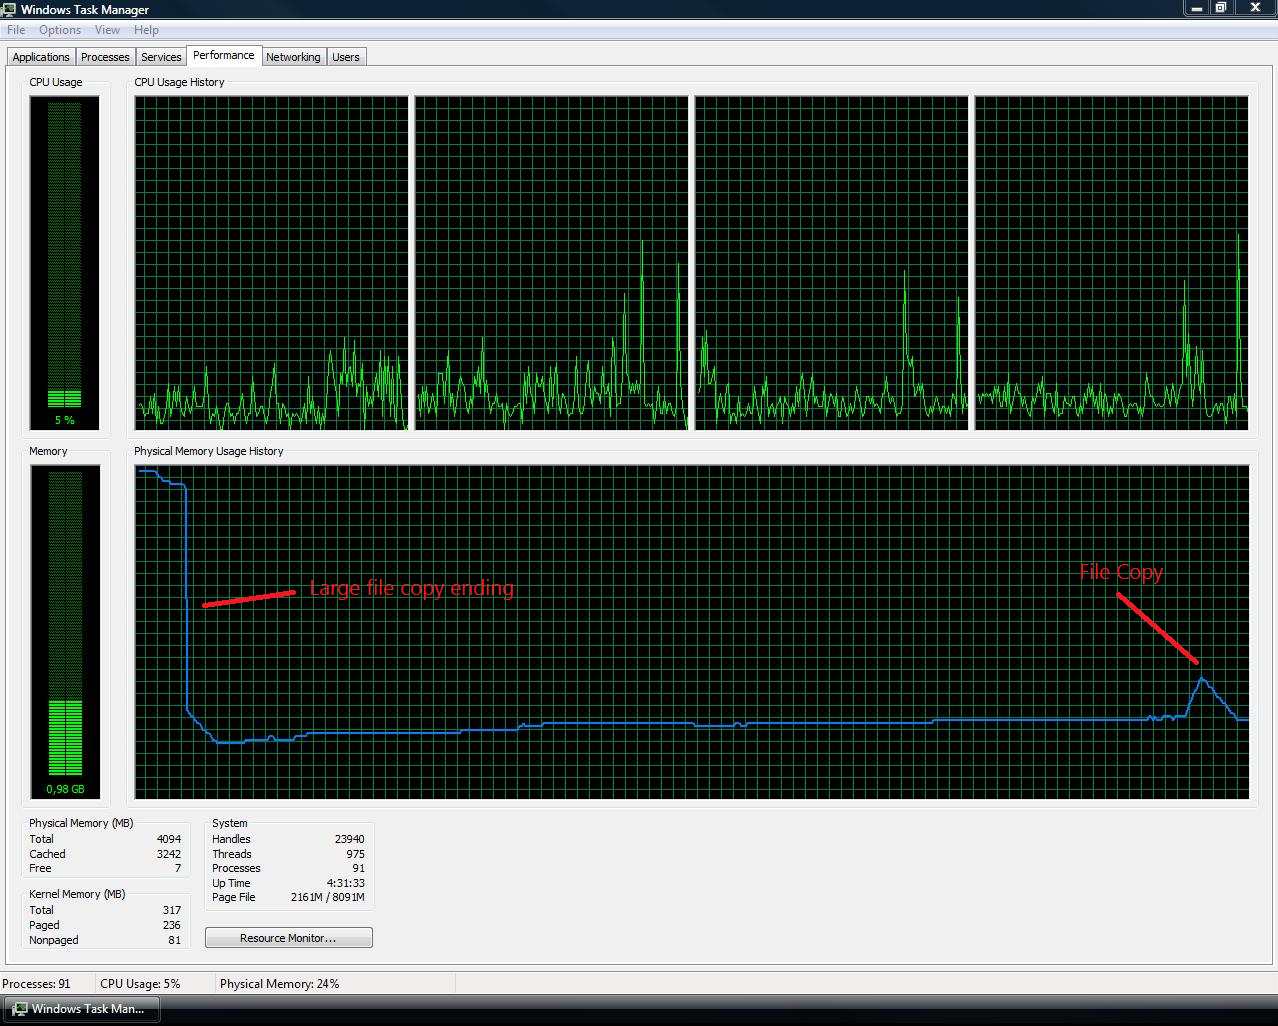Click the Physical Memory 24% status indicator
This screenshot has height=1026, width=1278.
pyautogui.click(x=278, y=983)
